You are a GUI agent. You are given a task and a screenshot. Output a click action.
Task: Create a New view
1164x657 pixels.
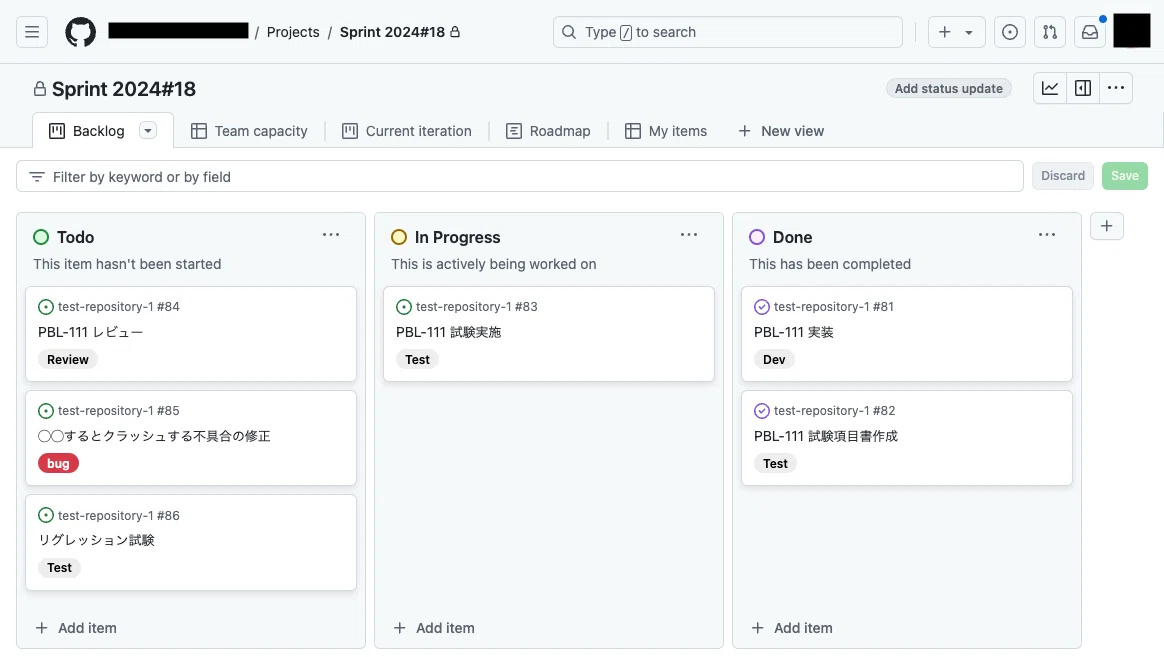[781, 131]
